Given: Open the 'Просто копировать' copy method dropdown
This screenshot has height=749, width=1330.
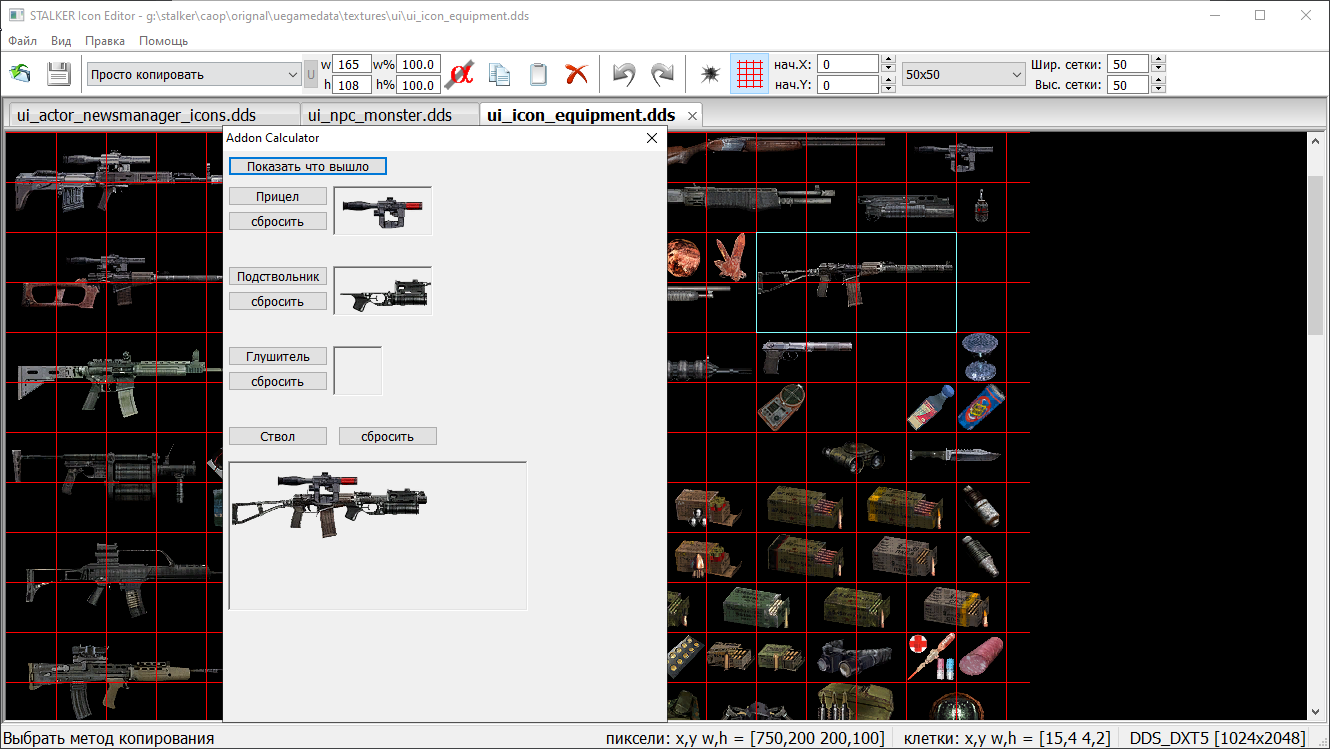Looking at the screenshot, I should click(x=194, y=74).
